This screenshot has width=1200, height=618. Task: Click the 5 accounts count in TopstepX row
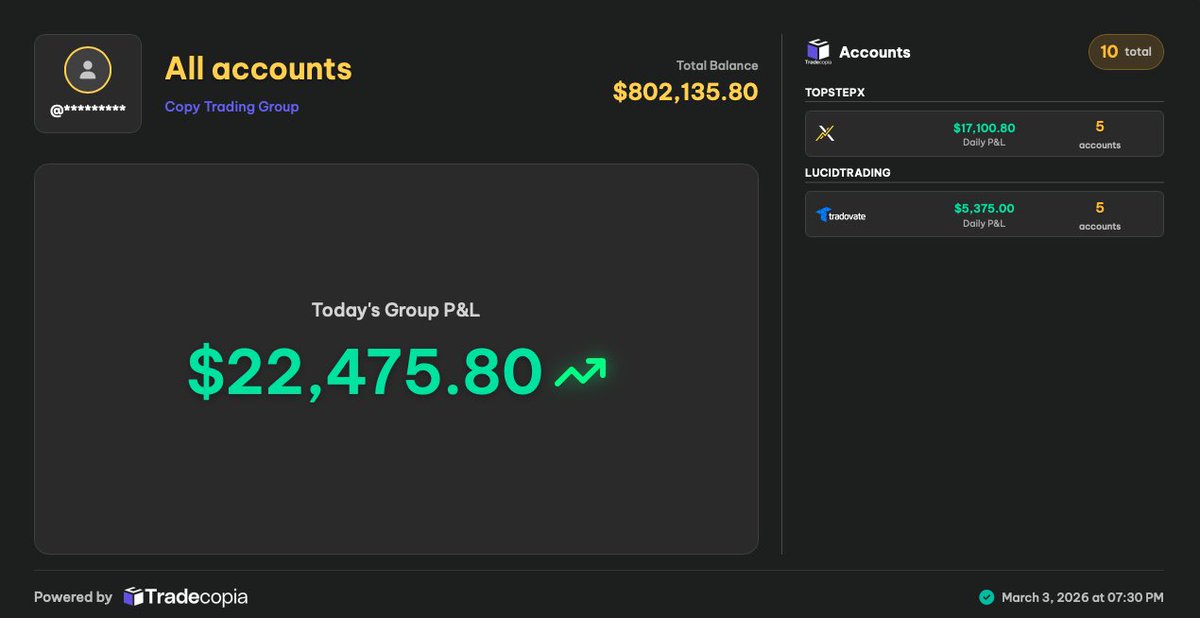1100,134
